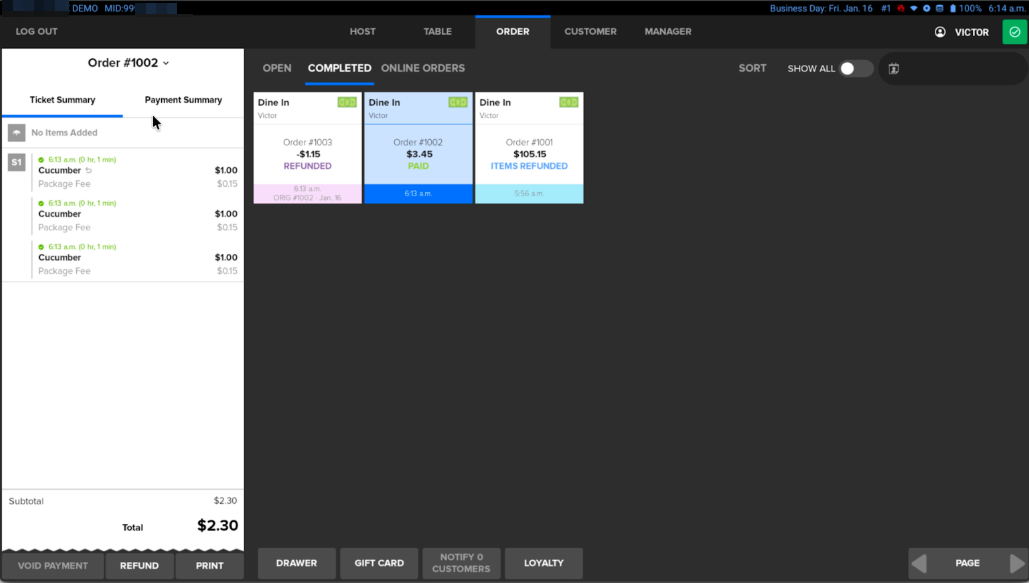Viewport: 1029px width, 583px height.
Task: Click the S1 seat badge
Action: (x=16, y=162)
